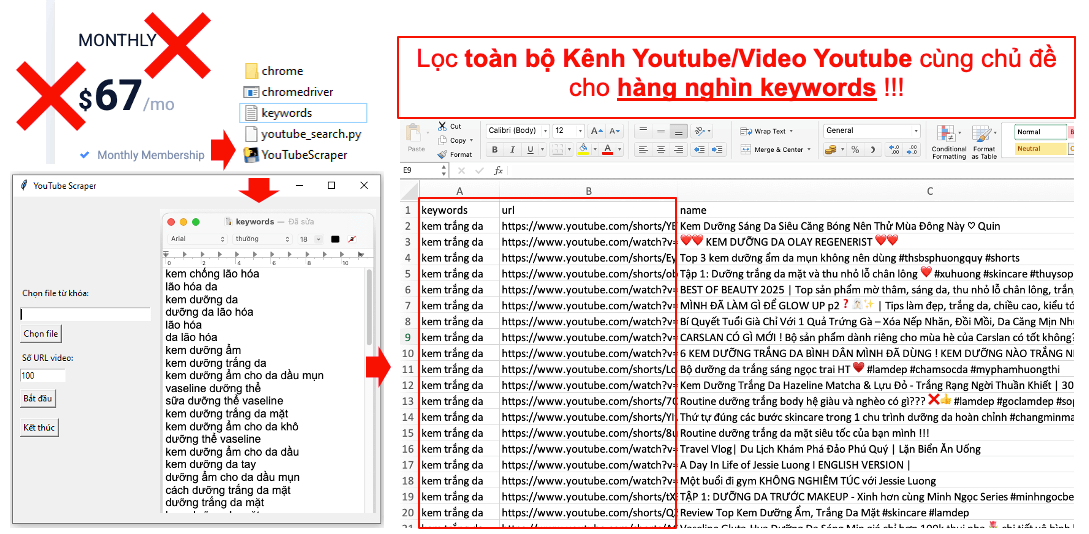Select the youtube_search.py file
Viewport: 1089px width, 534px height.
click(x=303, y=134)
